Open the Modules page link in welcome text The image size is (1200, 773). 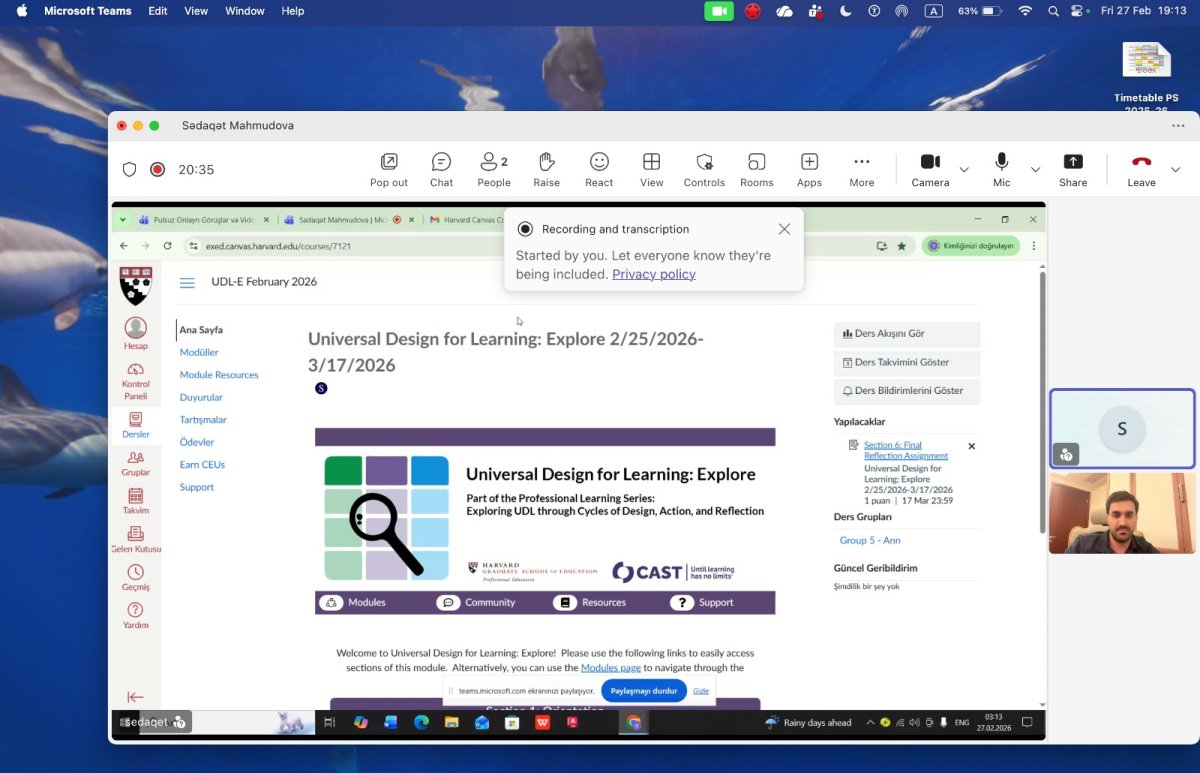coord(610,667)
